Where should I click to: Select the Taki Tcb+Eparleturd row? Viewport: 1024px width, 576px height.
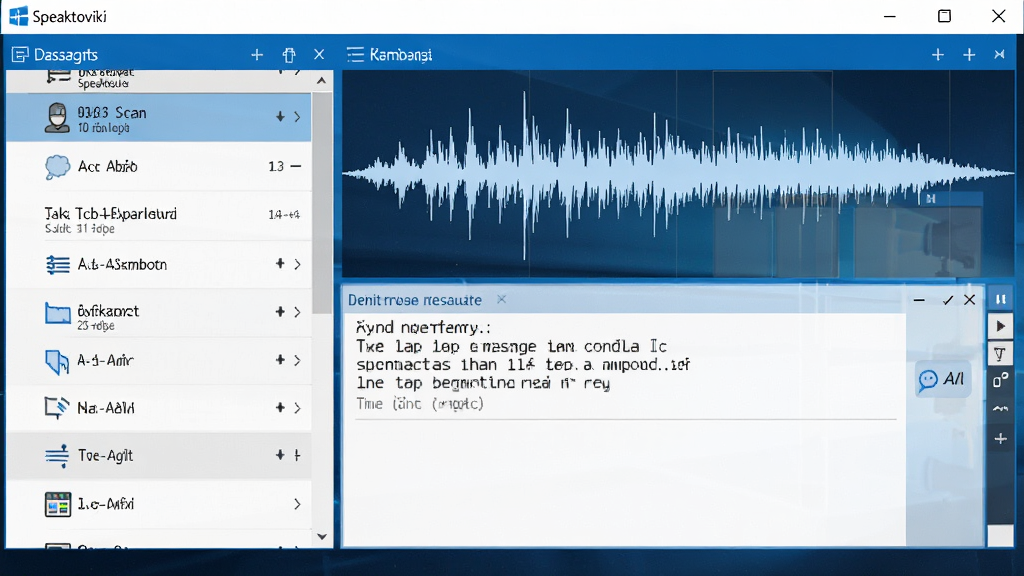click(x=159, y=218)
